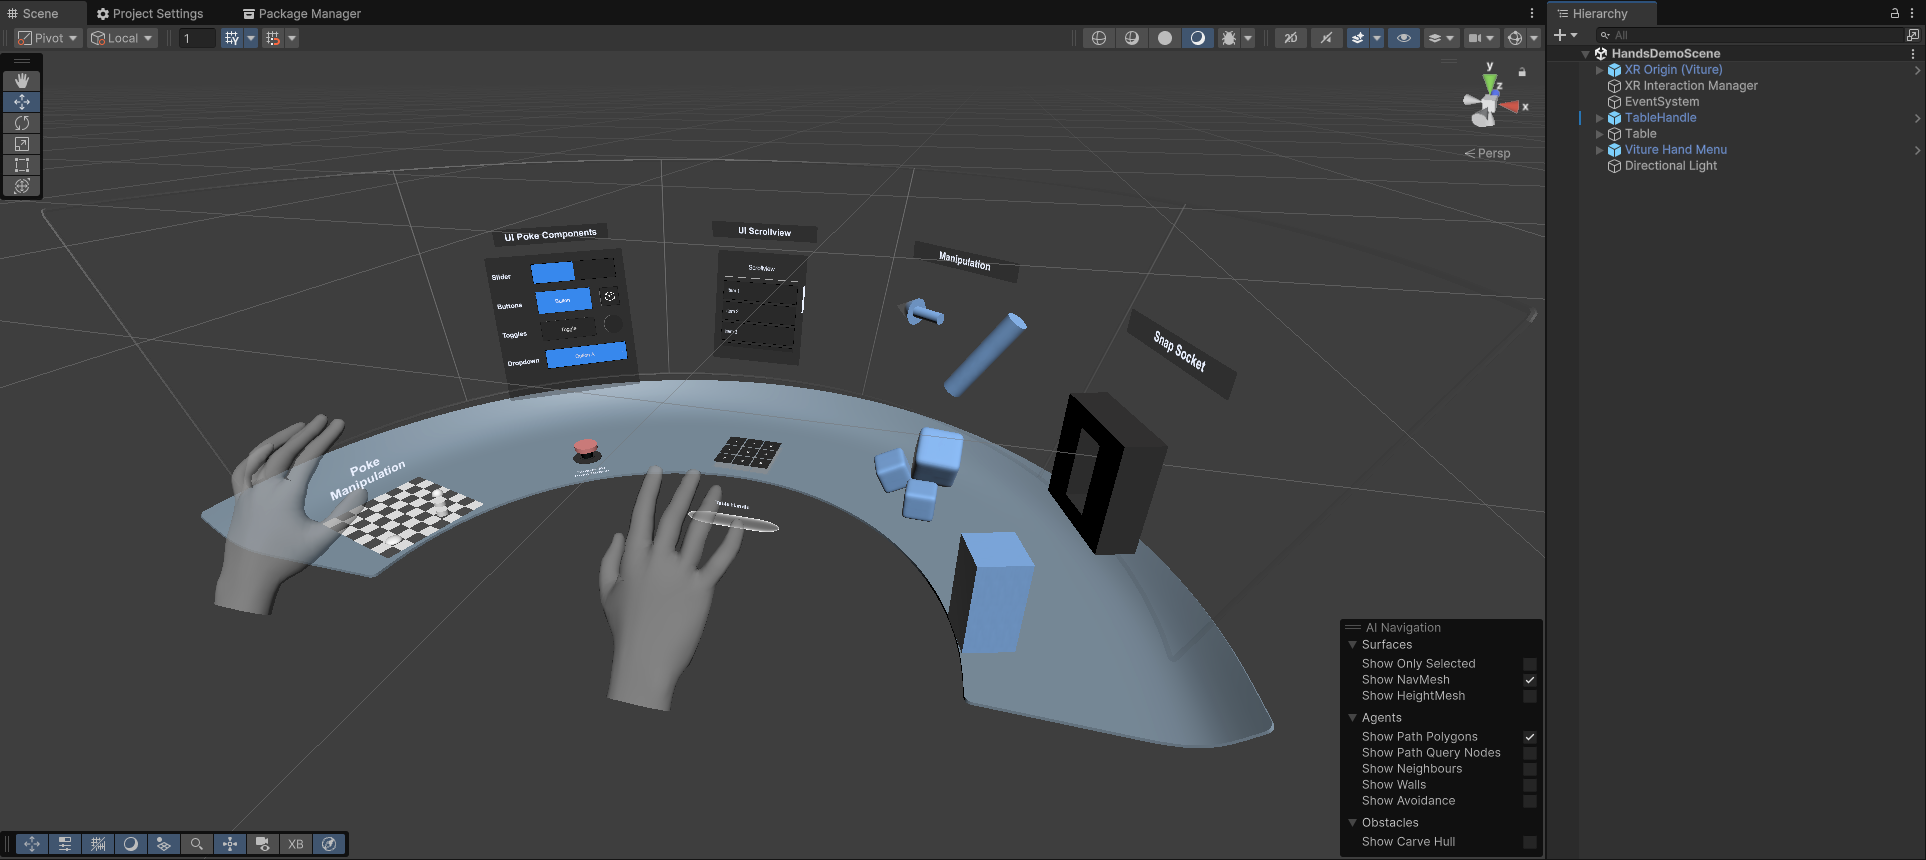Switch to Wireframe draw mode icon

pos(1099,38)
